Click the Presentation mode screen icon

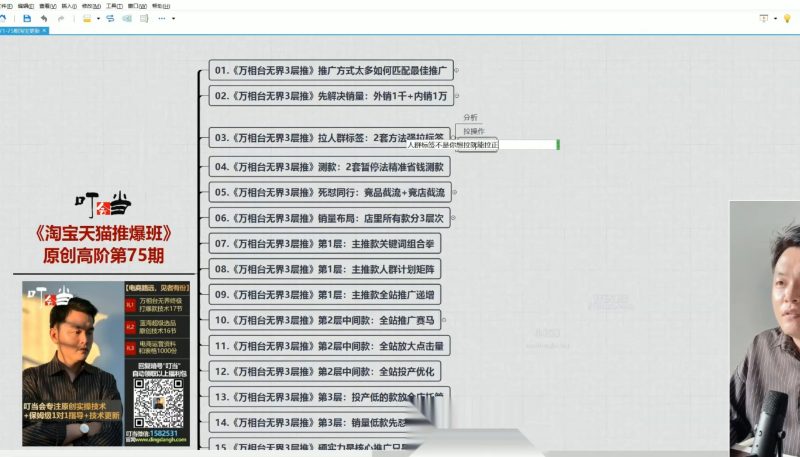click(764, 18)
